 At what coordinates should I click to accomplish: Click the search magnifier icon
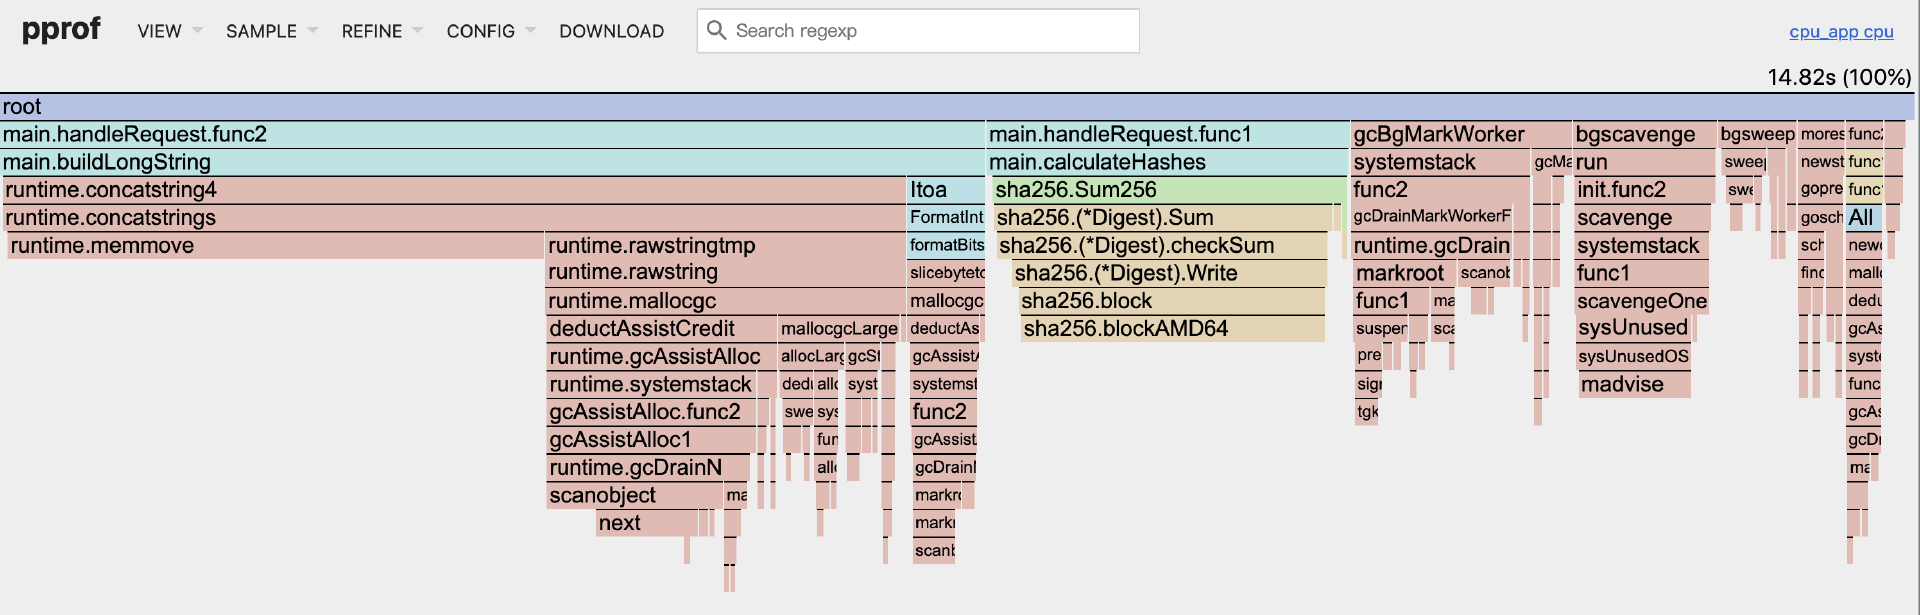[716, 30]
